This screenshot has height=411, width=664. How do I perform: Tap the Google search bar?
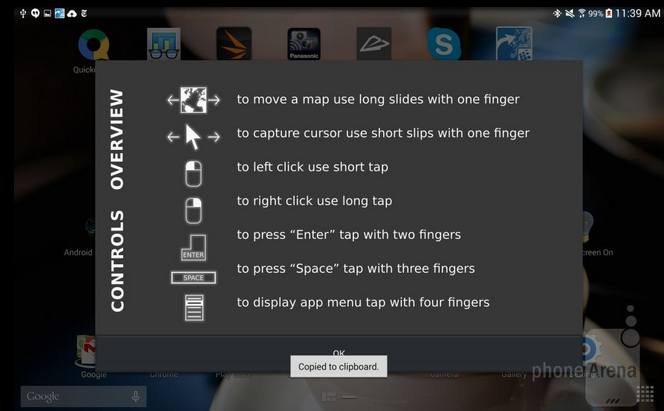click(83, 397)
